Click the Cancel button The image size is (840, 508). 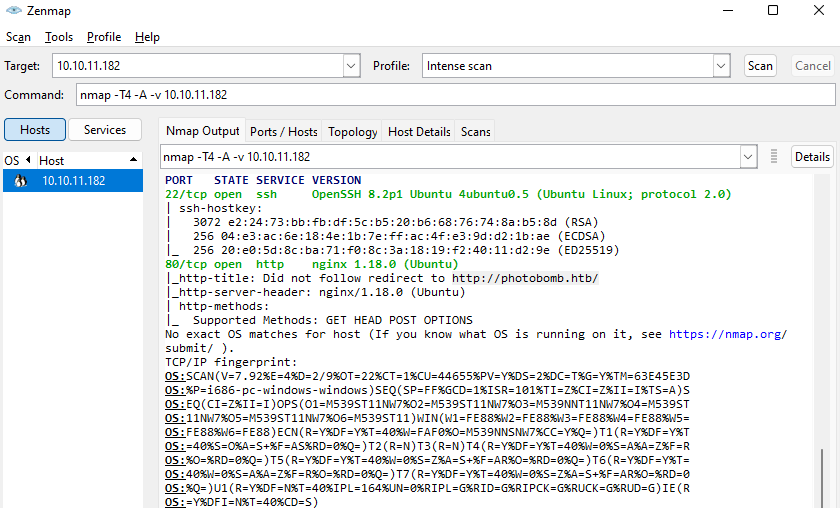813,66
